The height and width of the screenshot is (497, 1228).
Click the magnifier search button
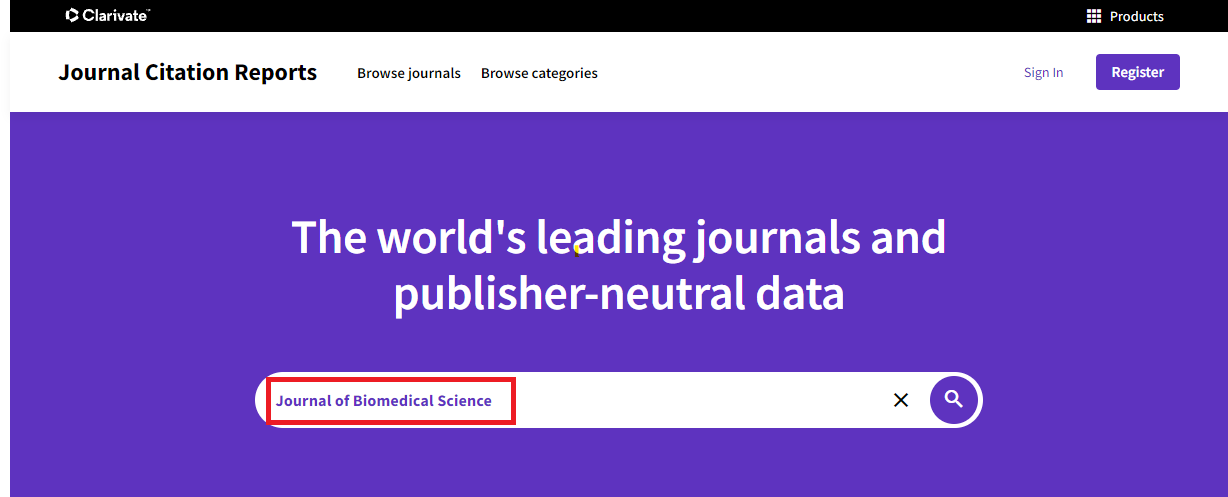click(954, 400)
